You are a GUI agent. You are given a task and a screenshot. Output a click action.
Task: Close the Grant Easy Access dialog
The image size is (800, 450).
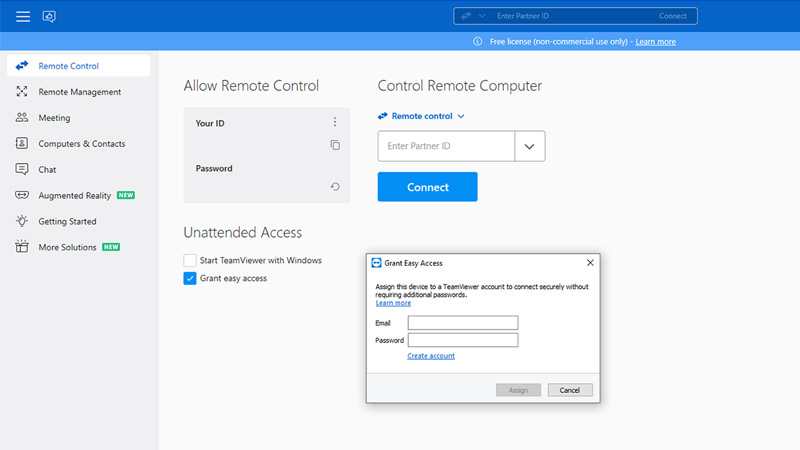click(590, 262)
